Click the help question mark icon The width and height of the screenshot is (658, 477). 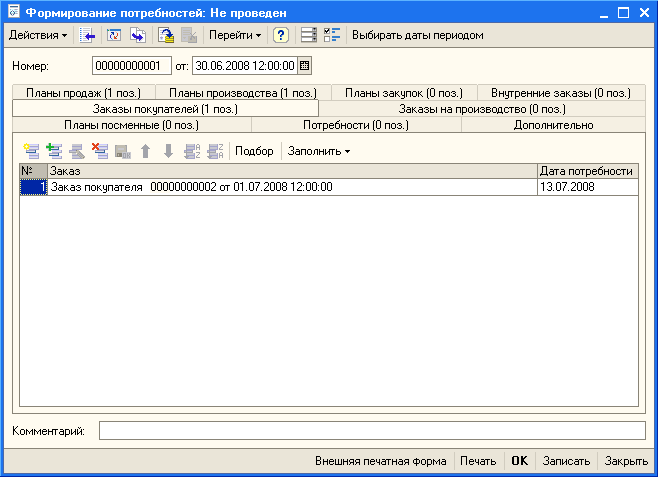click(x=281, y=35)
